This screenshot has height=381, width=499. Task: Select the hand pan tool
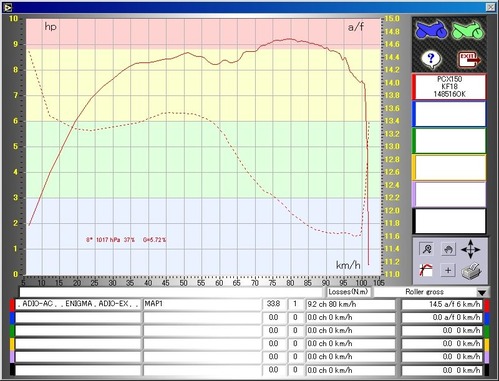tap(448, 249)
